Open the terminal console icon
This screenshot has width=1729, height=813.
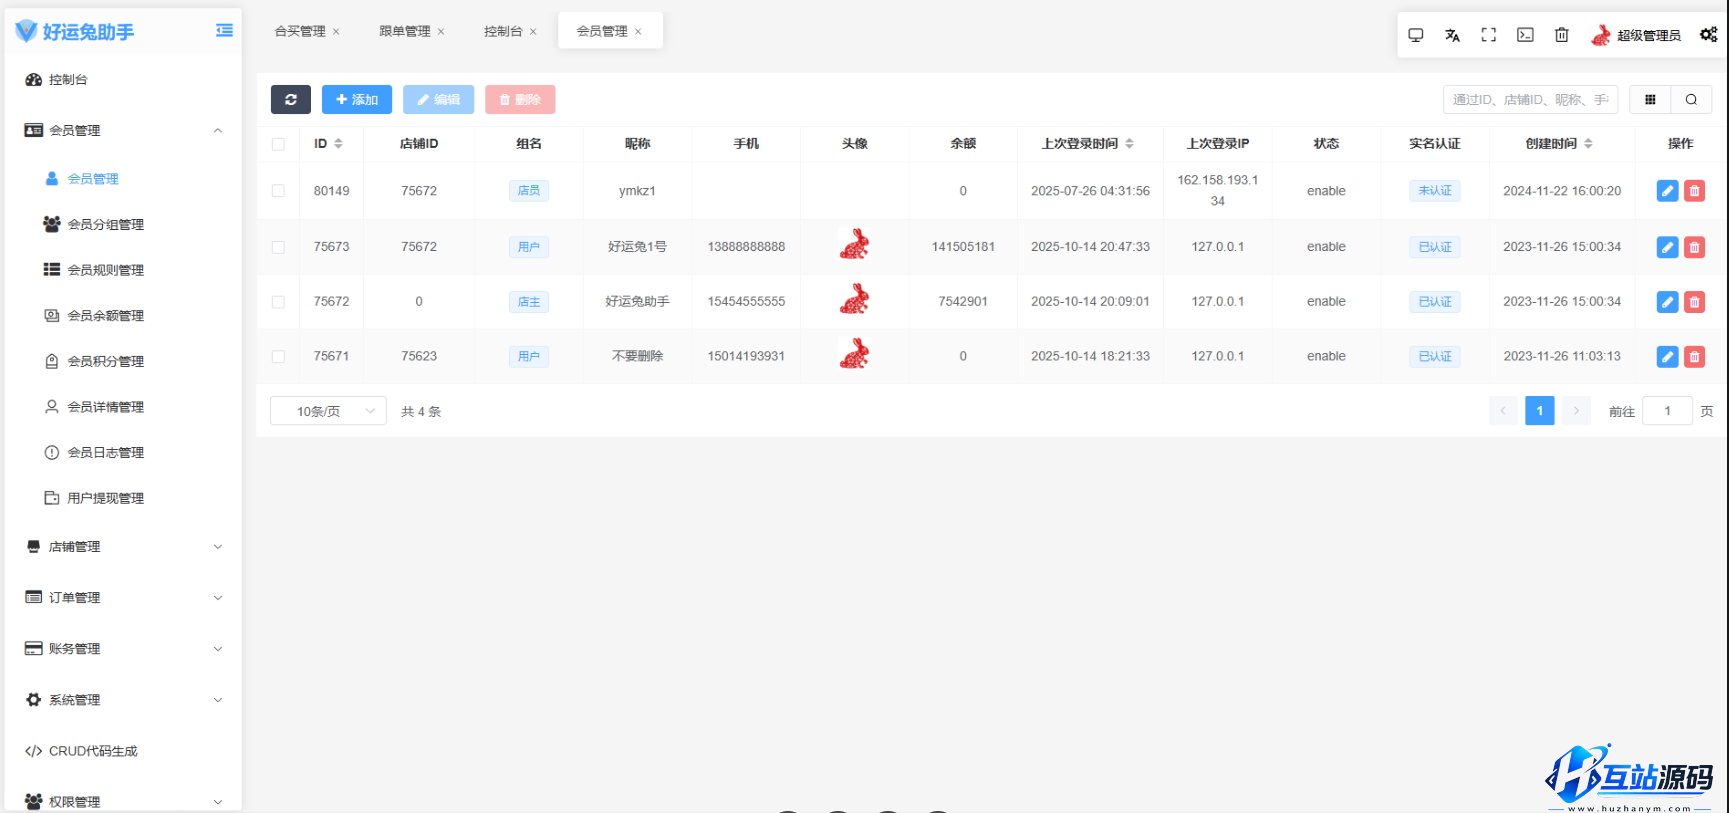tap(1525, 35)
